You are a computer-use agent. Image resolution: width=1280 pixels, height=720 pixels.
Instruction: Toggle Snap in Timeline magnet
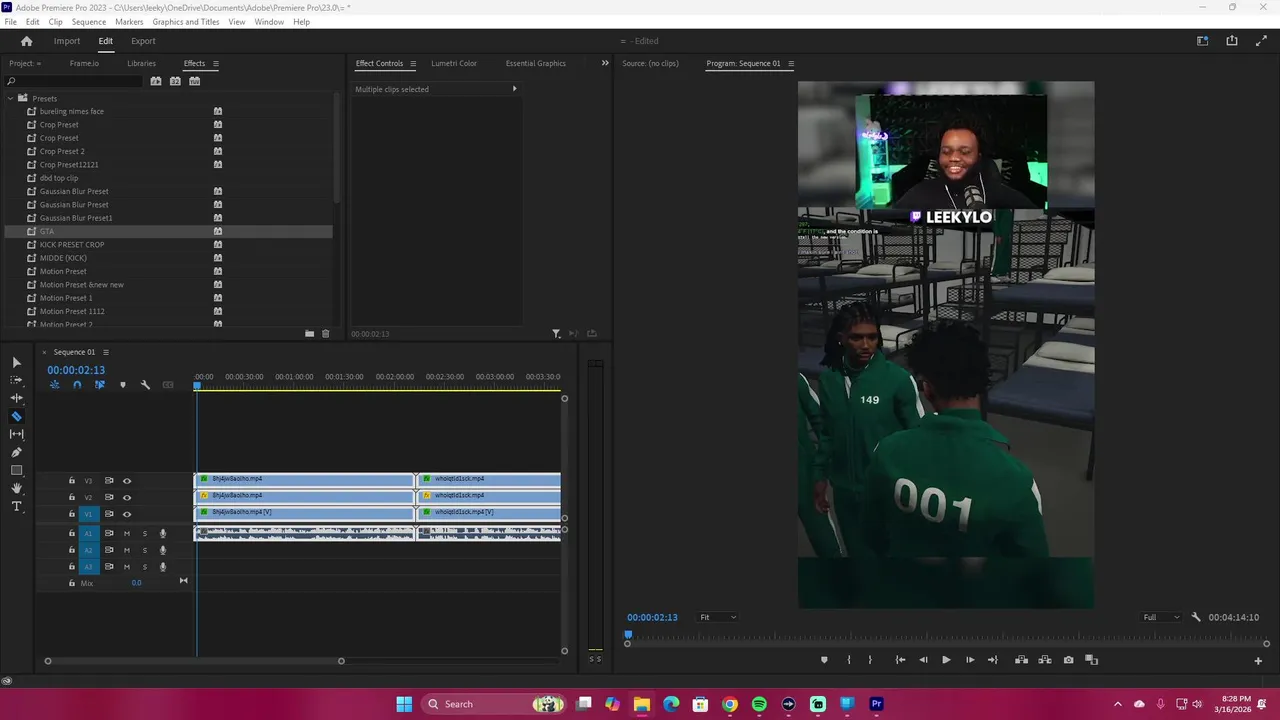pyautogui.click(x=77, y=385)
